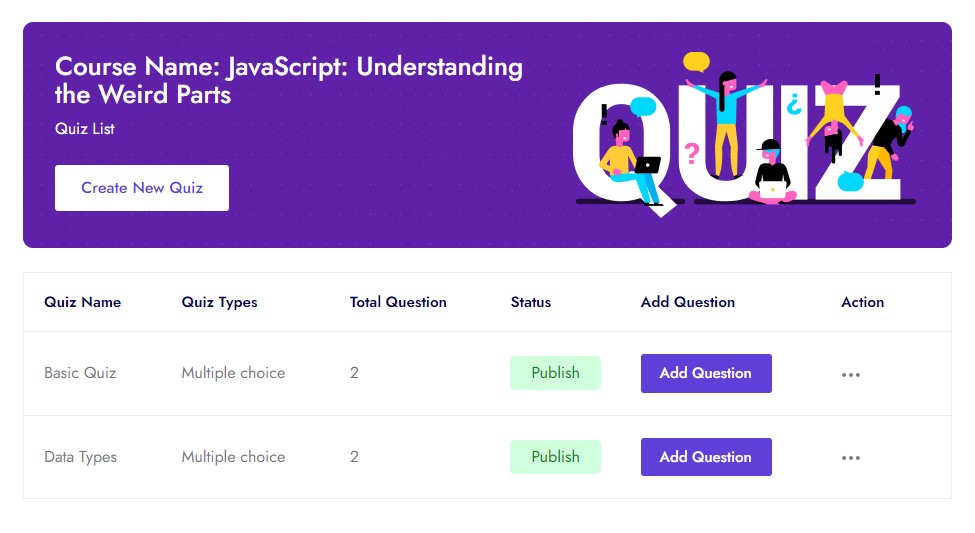Select the Action column header
975x533 pixels.
[x=863, y=302]
